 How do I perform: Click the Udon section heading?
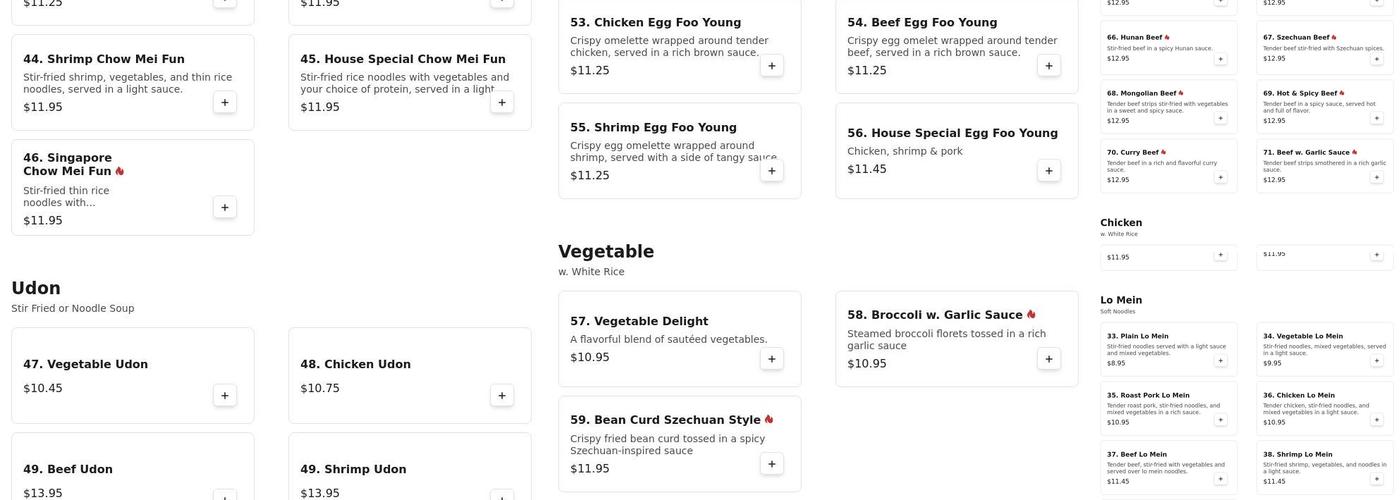[x=36, y=288]
